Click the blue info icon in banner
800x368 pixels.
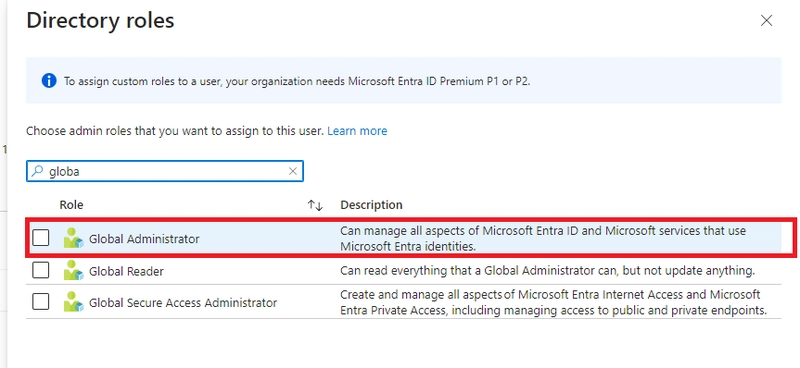coord(49,81)
